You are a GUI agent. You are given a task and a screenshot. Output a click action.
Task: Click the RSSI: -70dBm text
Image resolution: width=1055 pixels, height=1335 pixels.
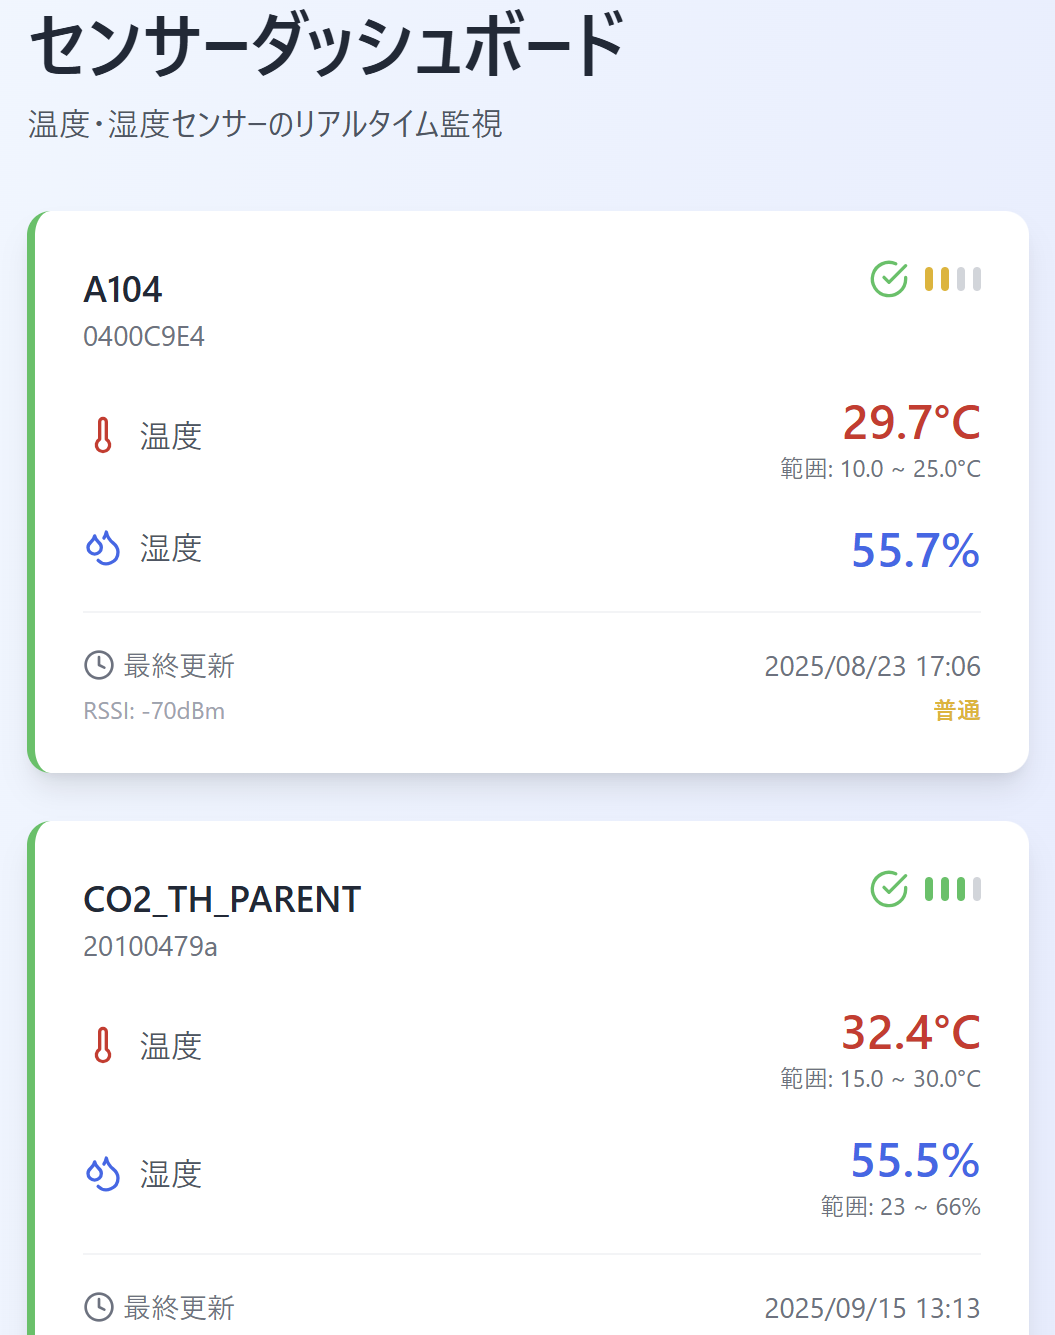154,711
